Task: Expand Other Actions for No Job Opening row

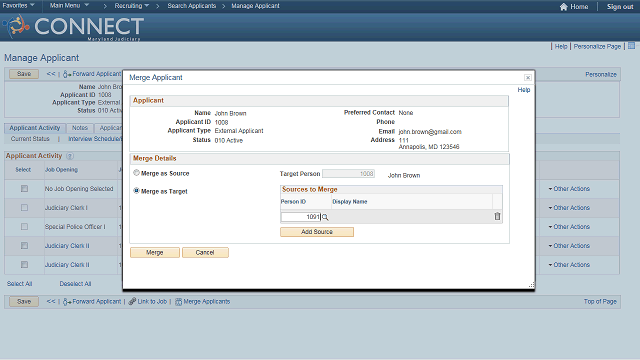Action: tap(569, 189)
